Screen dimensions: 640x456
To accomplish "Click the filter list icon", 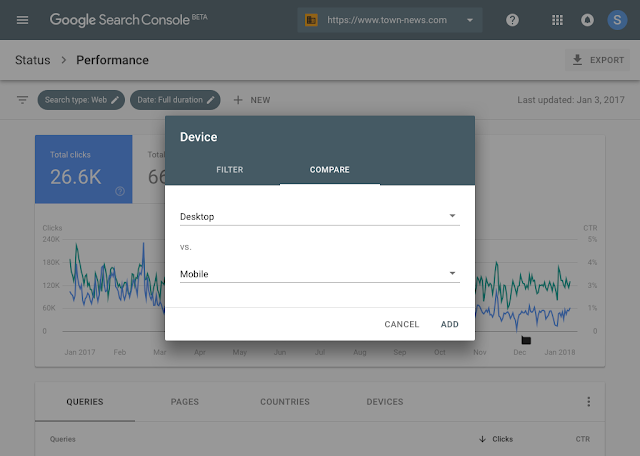I will (22, 100).
